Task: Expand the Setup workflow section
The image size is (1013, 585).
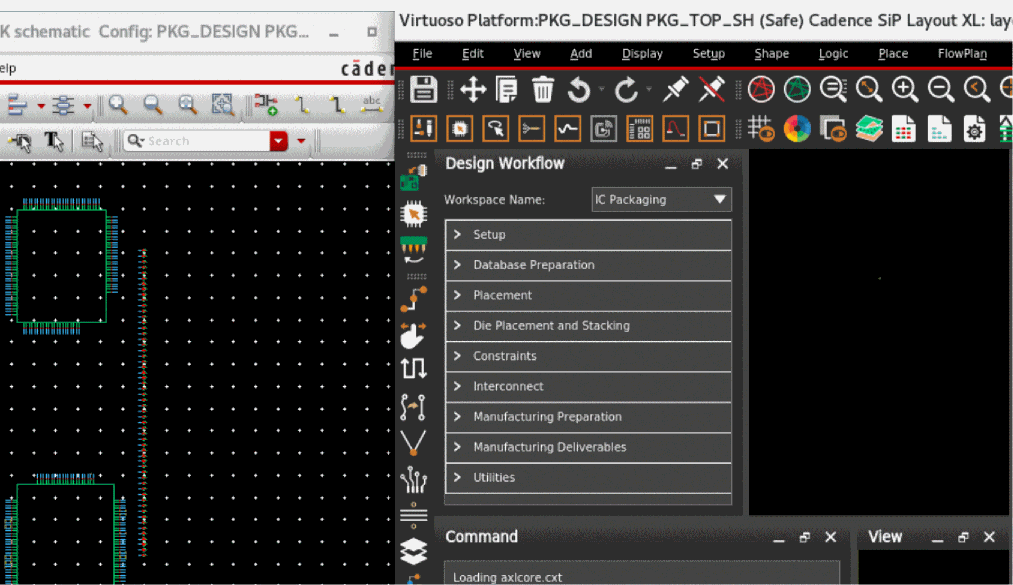Action: click(x=588, y=234)
